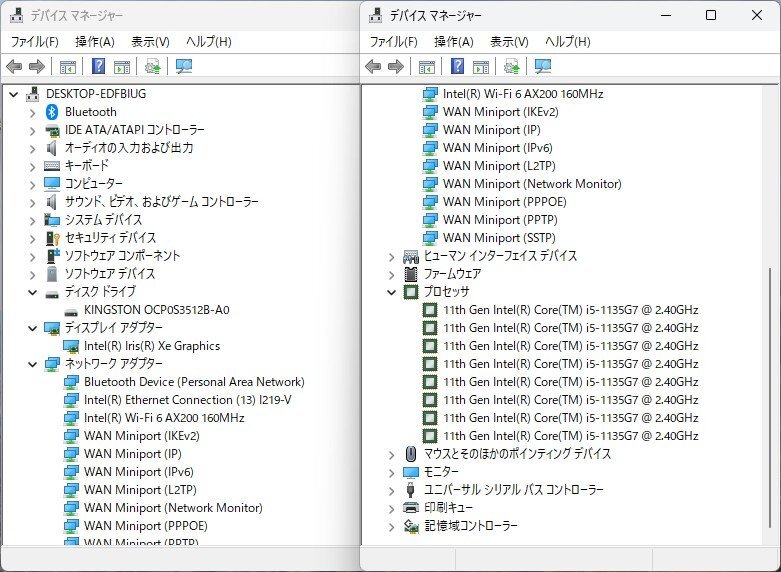781x572 pixels.
Task: Open ヘルプ(H) menu in left window
Action: click(209, 41)
